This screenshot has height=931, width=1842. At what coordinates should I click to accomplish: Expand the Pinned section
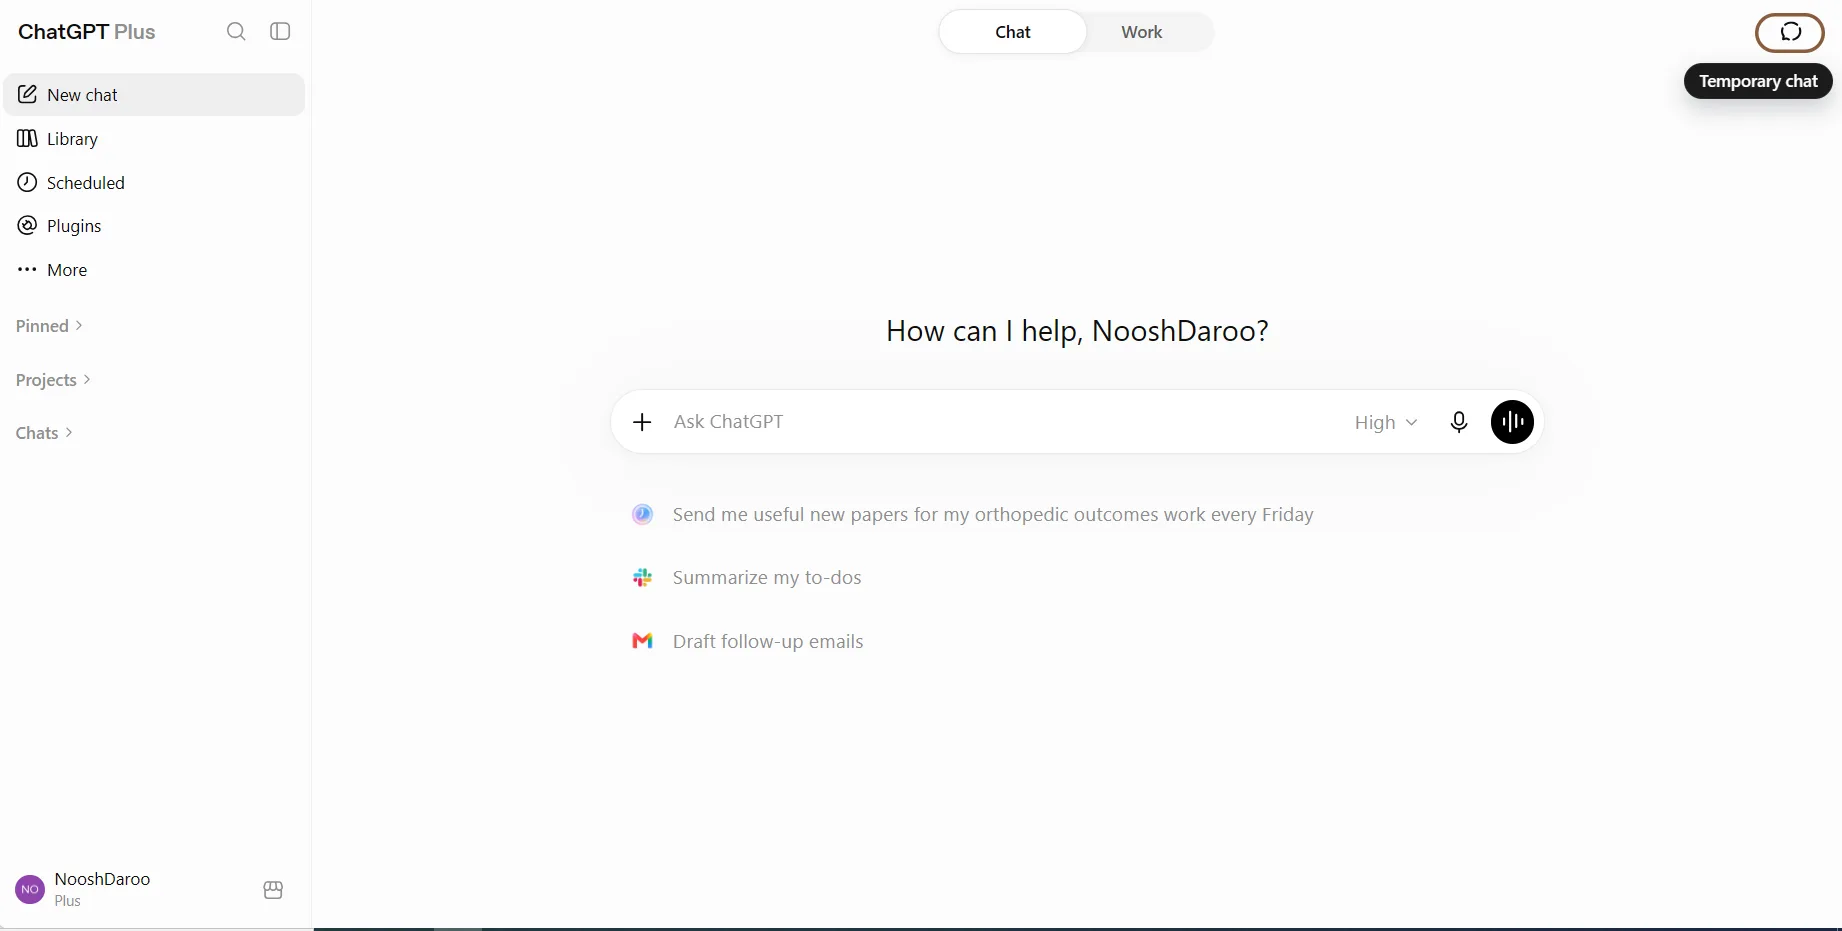[49, 326]
